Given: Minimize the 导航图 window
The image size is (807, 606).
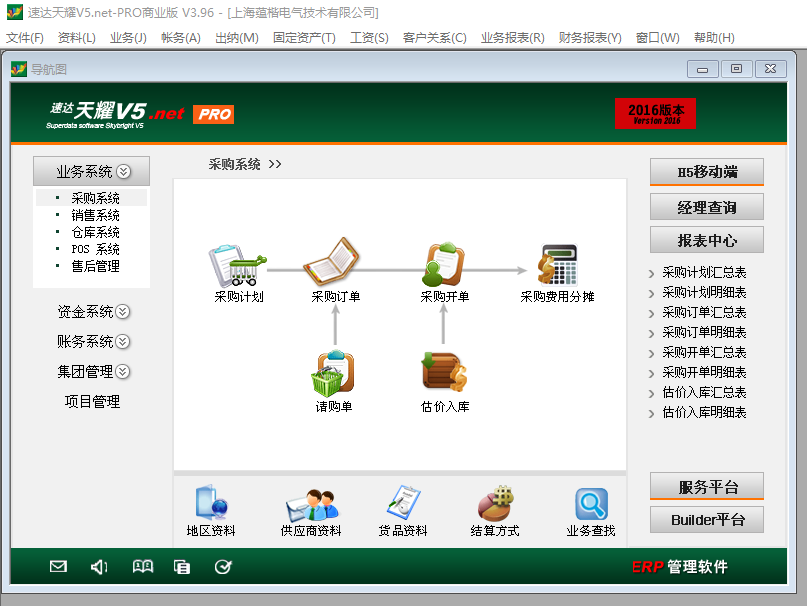Looking at the screenshot, I should click(x=703, y=69).
